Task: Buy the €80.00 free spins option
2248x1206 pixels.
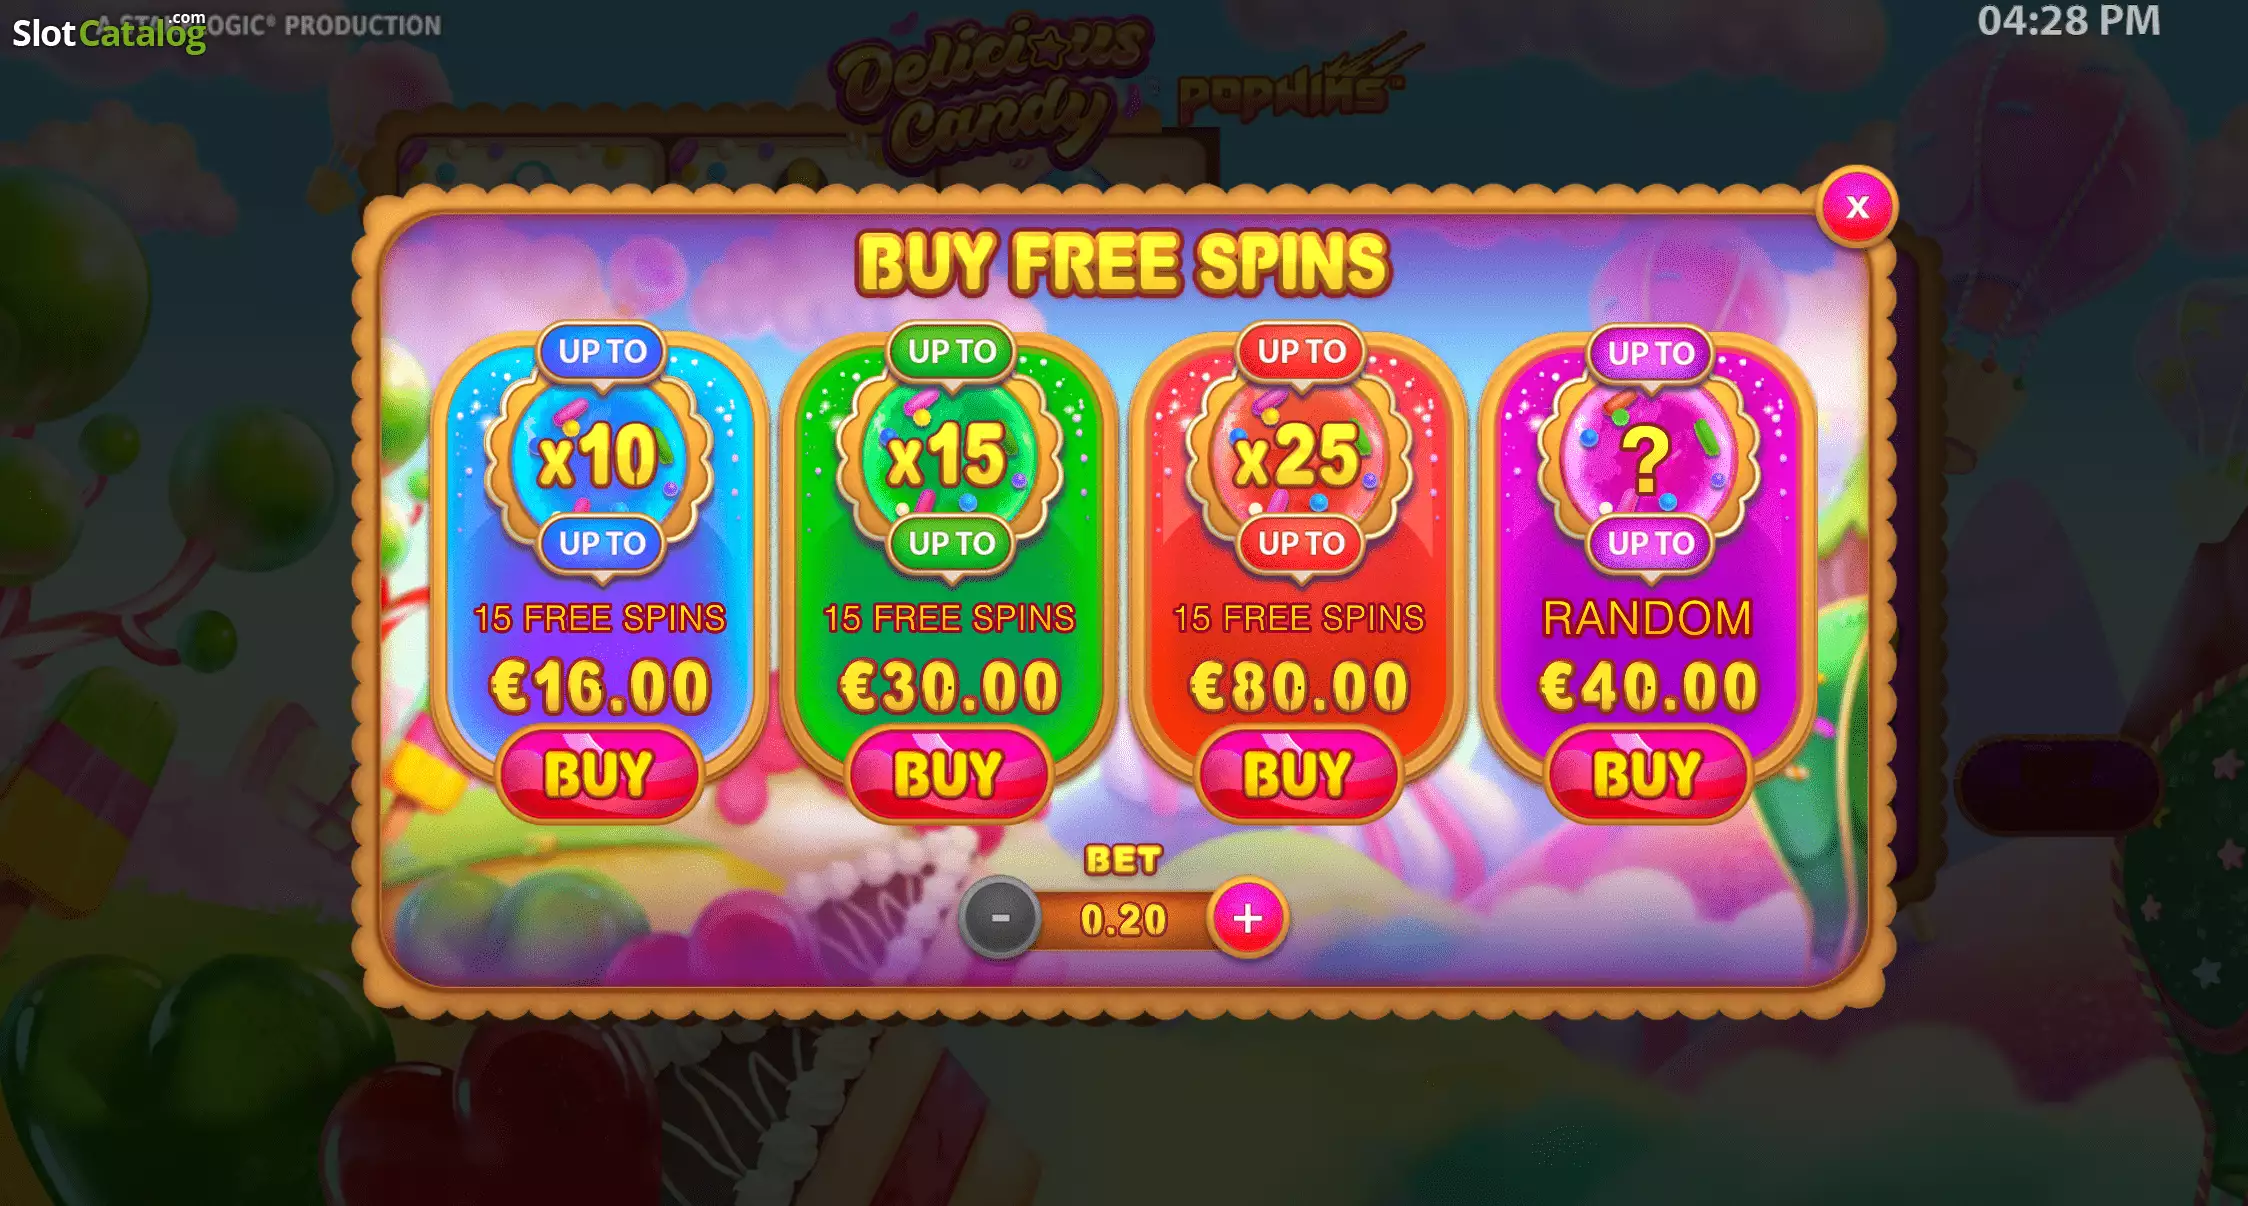Action: pyautogui.click(x=1298, y=774)
